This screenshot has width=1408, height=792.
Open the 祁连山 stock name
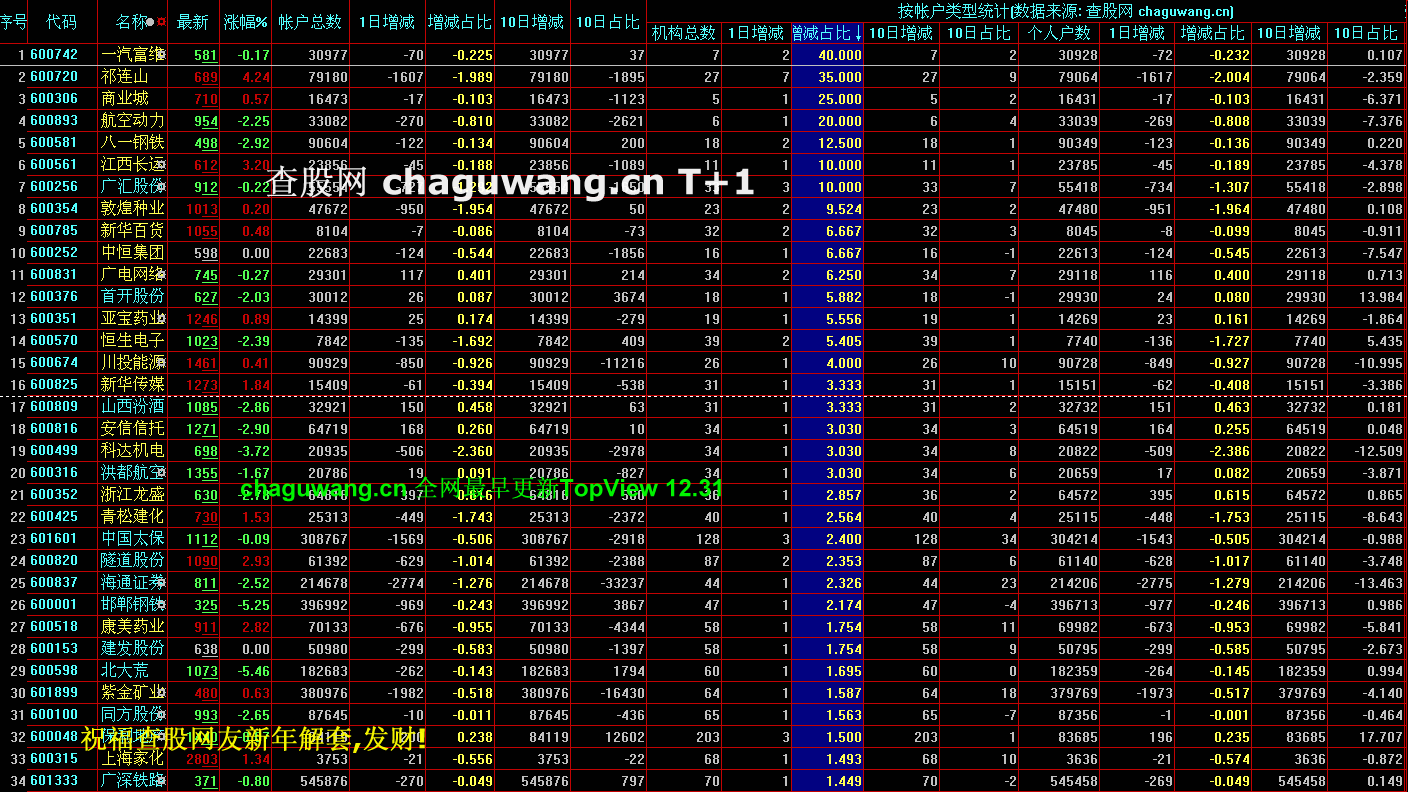click(125, 77)
